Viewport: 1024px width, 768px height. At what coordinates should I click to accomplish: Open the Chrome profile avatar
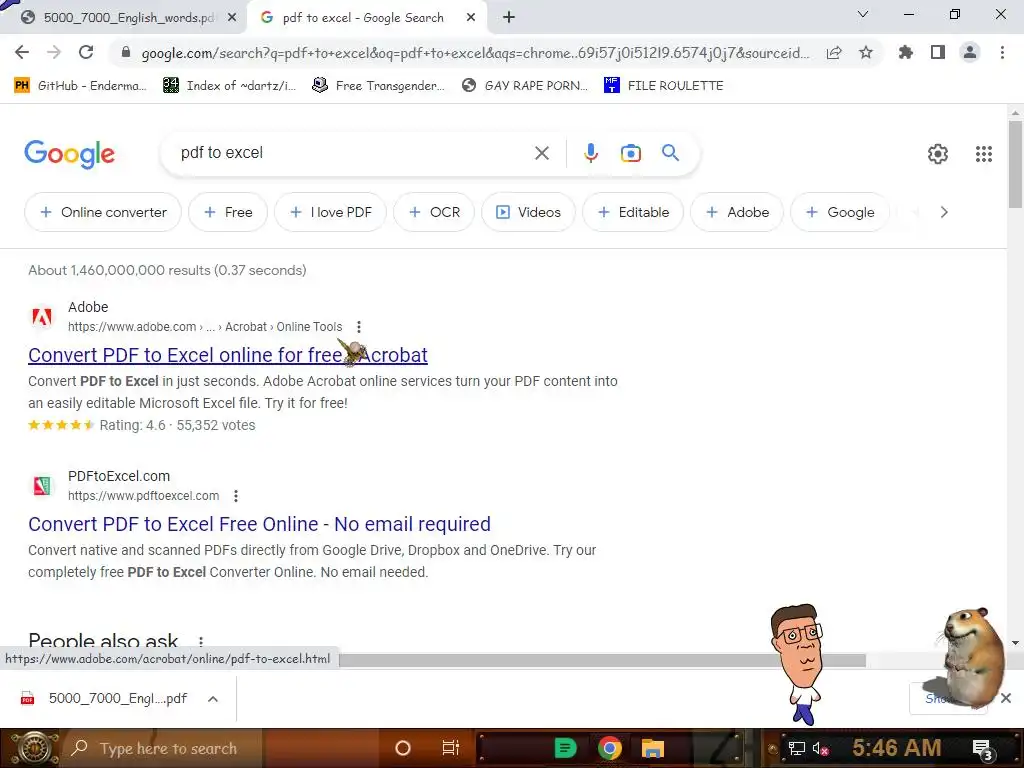click(x=970, y=52)
